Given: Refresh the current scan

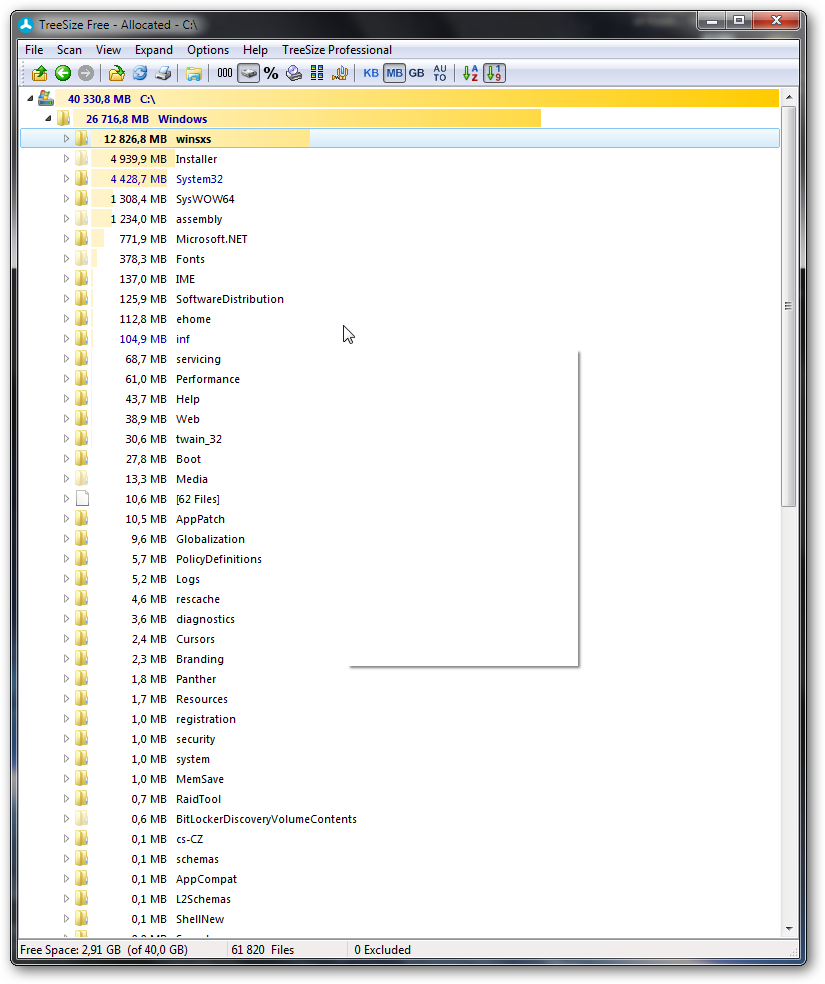Looking at the screenshot, I should coord(140,73).
